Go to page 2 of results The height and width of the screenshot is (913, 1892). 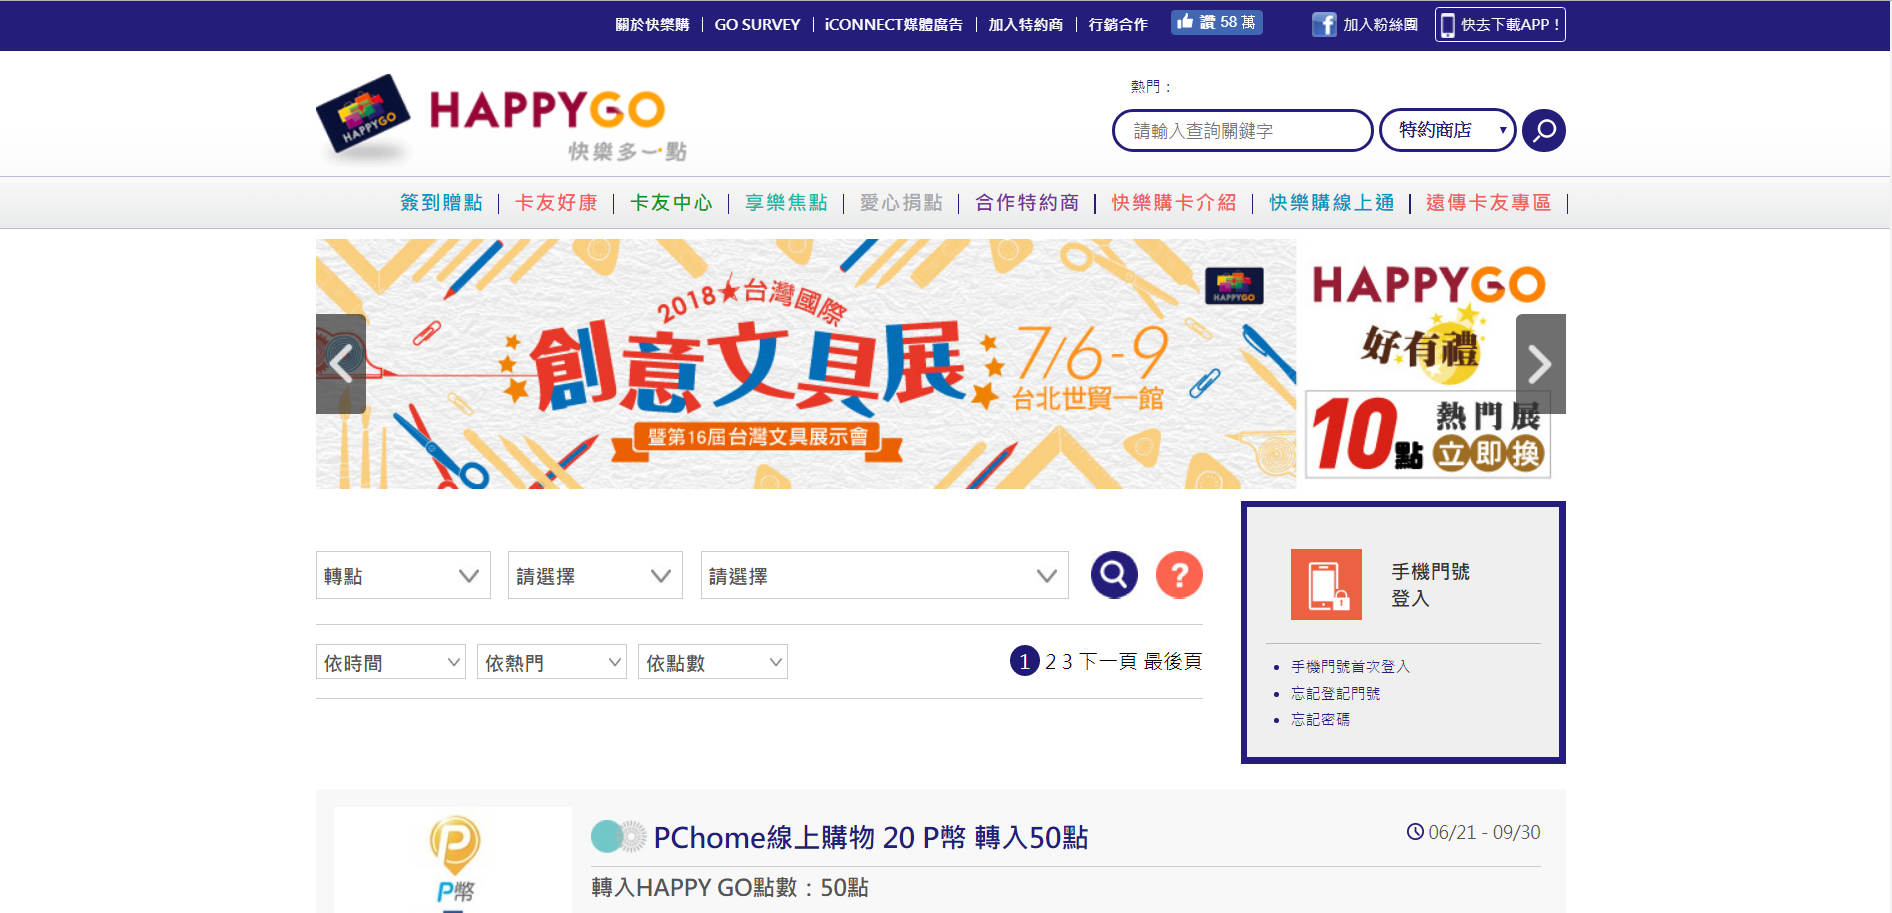[x=1051, y=662]
